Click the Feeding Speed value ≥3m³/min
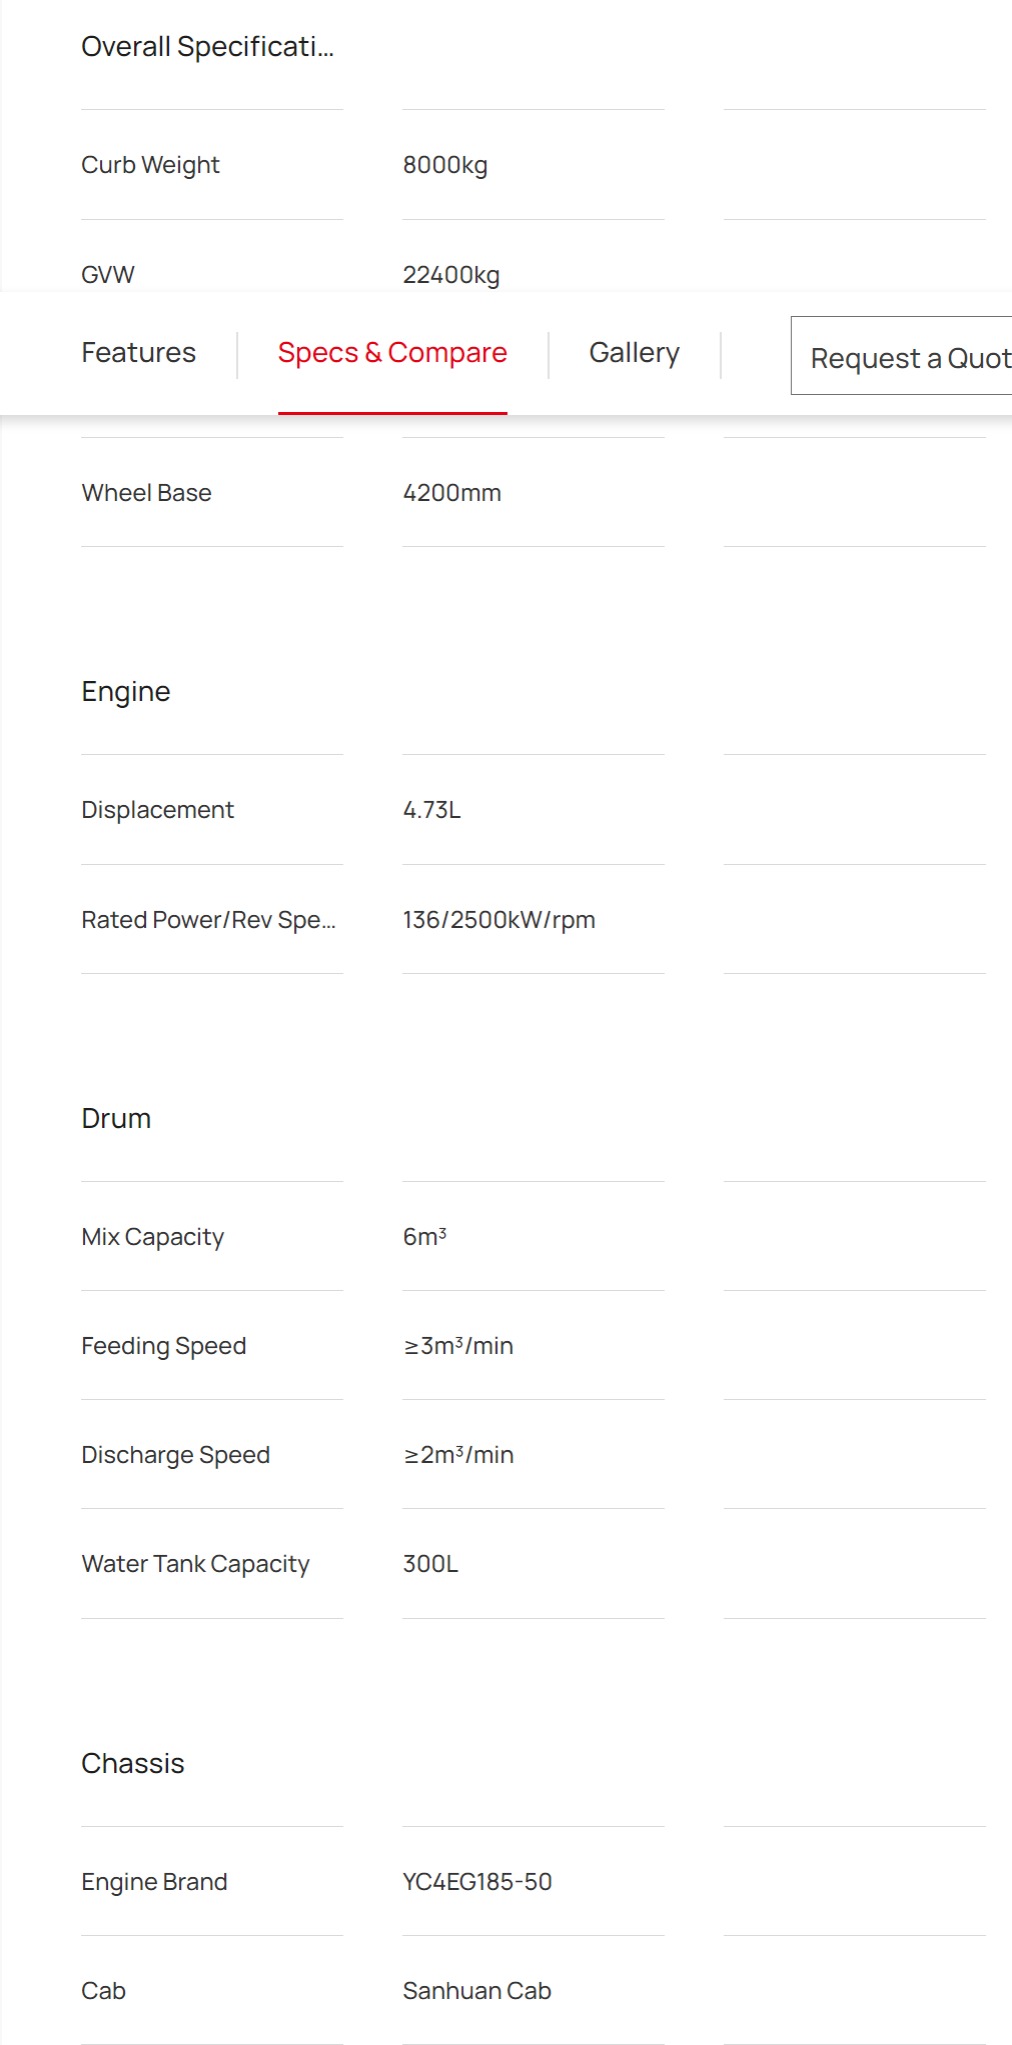1012x2045 pixels. pos(458,1346)
